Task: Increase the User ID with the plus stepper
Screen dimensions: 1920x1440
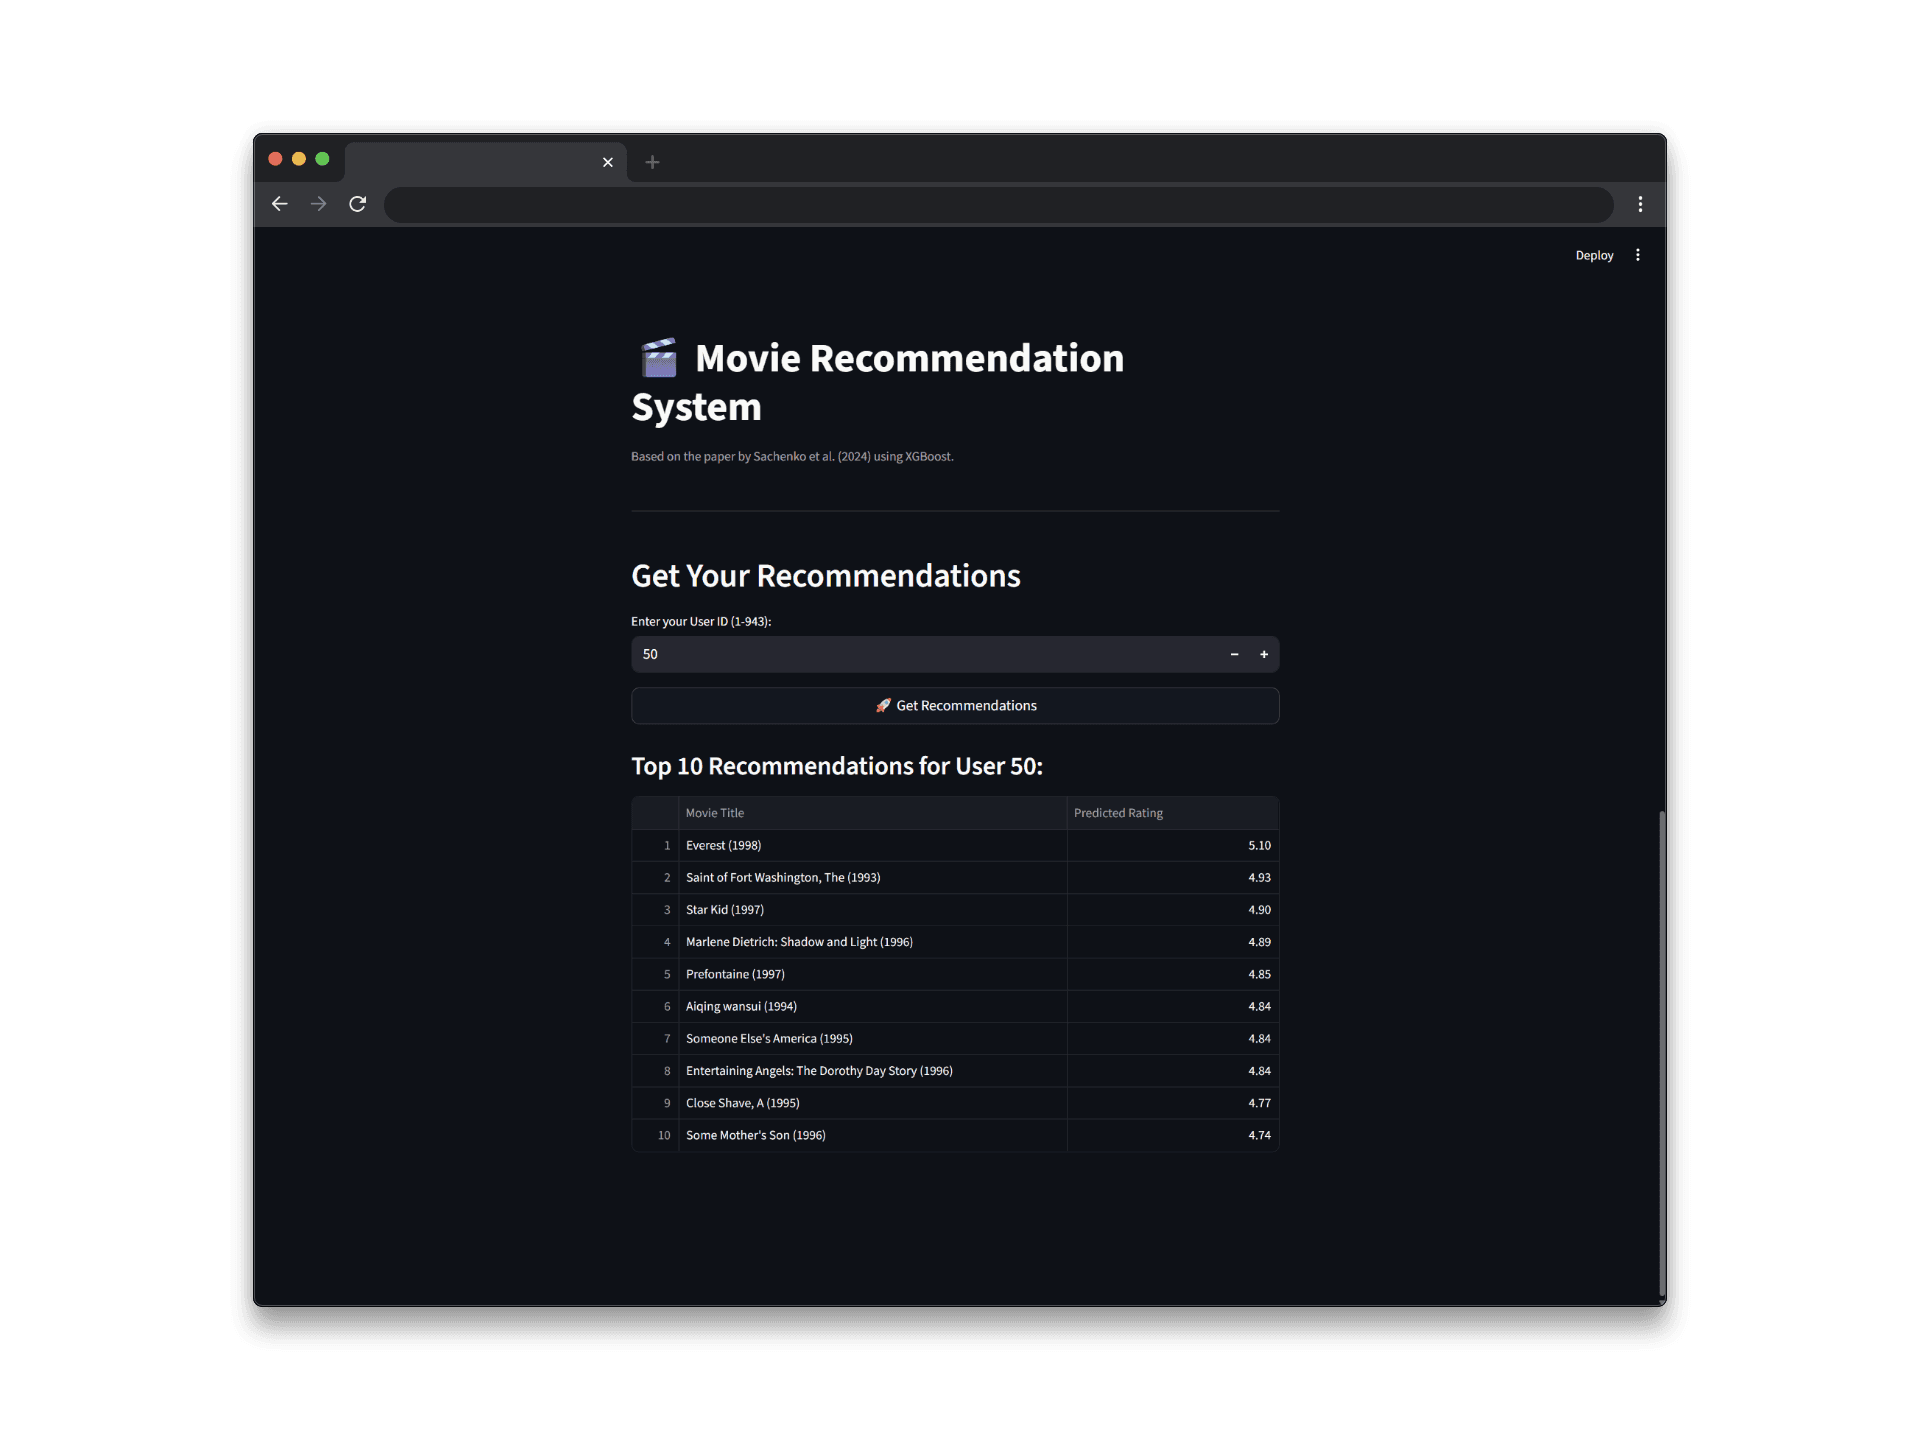Action: click(x=1264, y=654)
